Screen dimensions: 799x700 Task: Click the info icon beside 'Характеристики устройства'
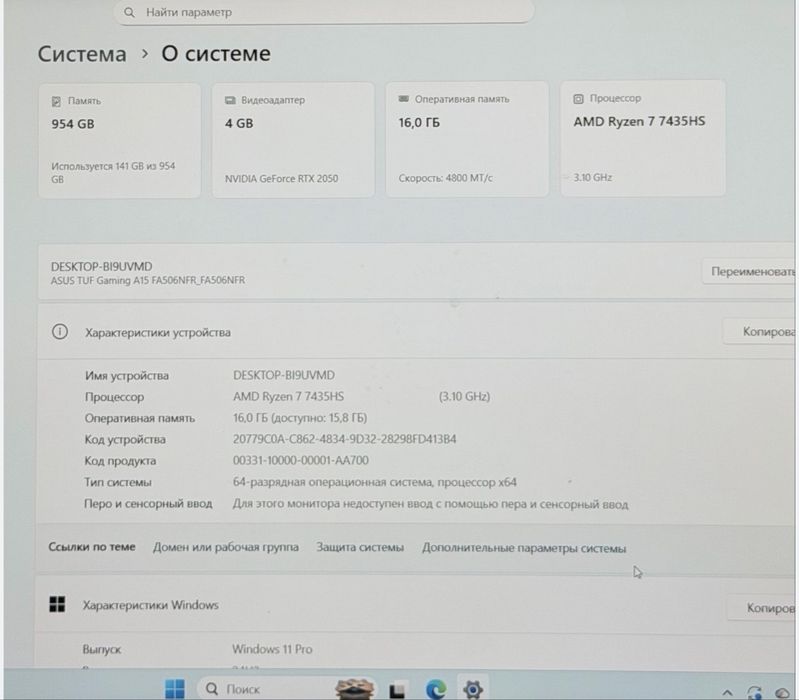(x=60, y=332)
